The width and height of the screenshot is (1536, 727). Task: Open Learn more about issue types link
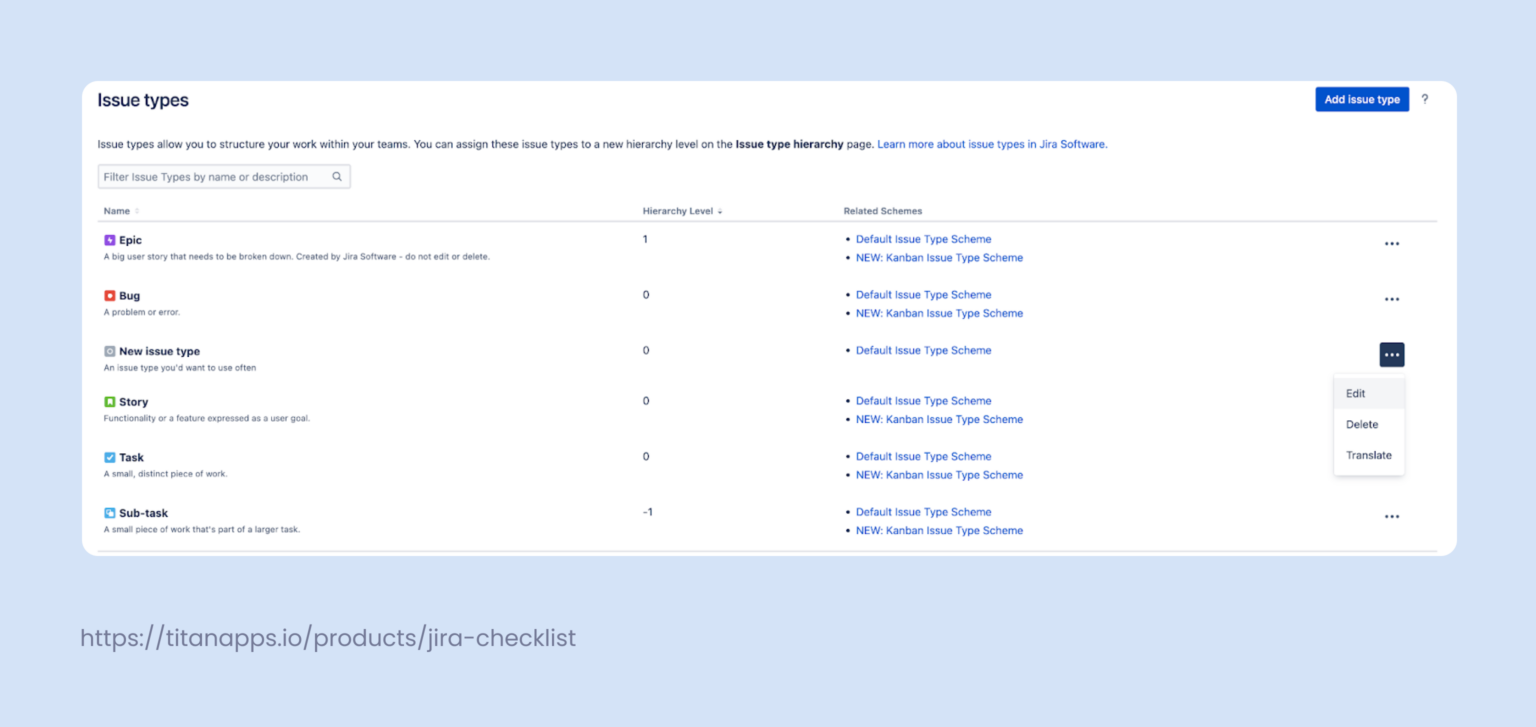click(991, 144)
